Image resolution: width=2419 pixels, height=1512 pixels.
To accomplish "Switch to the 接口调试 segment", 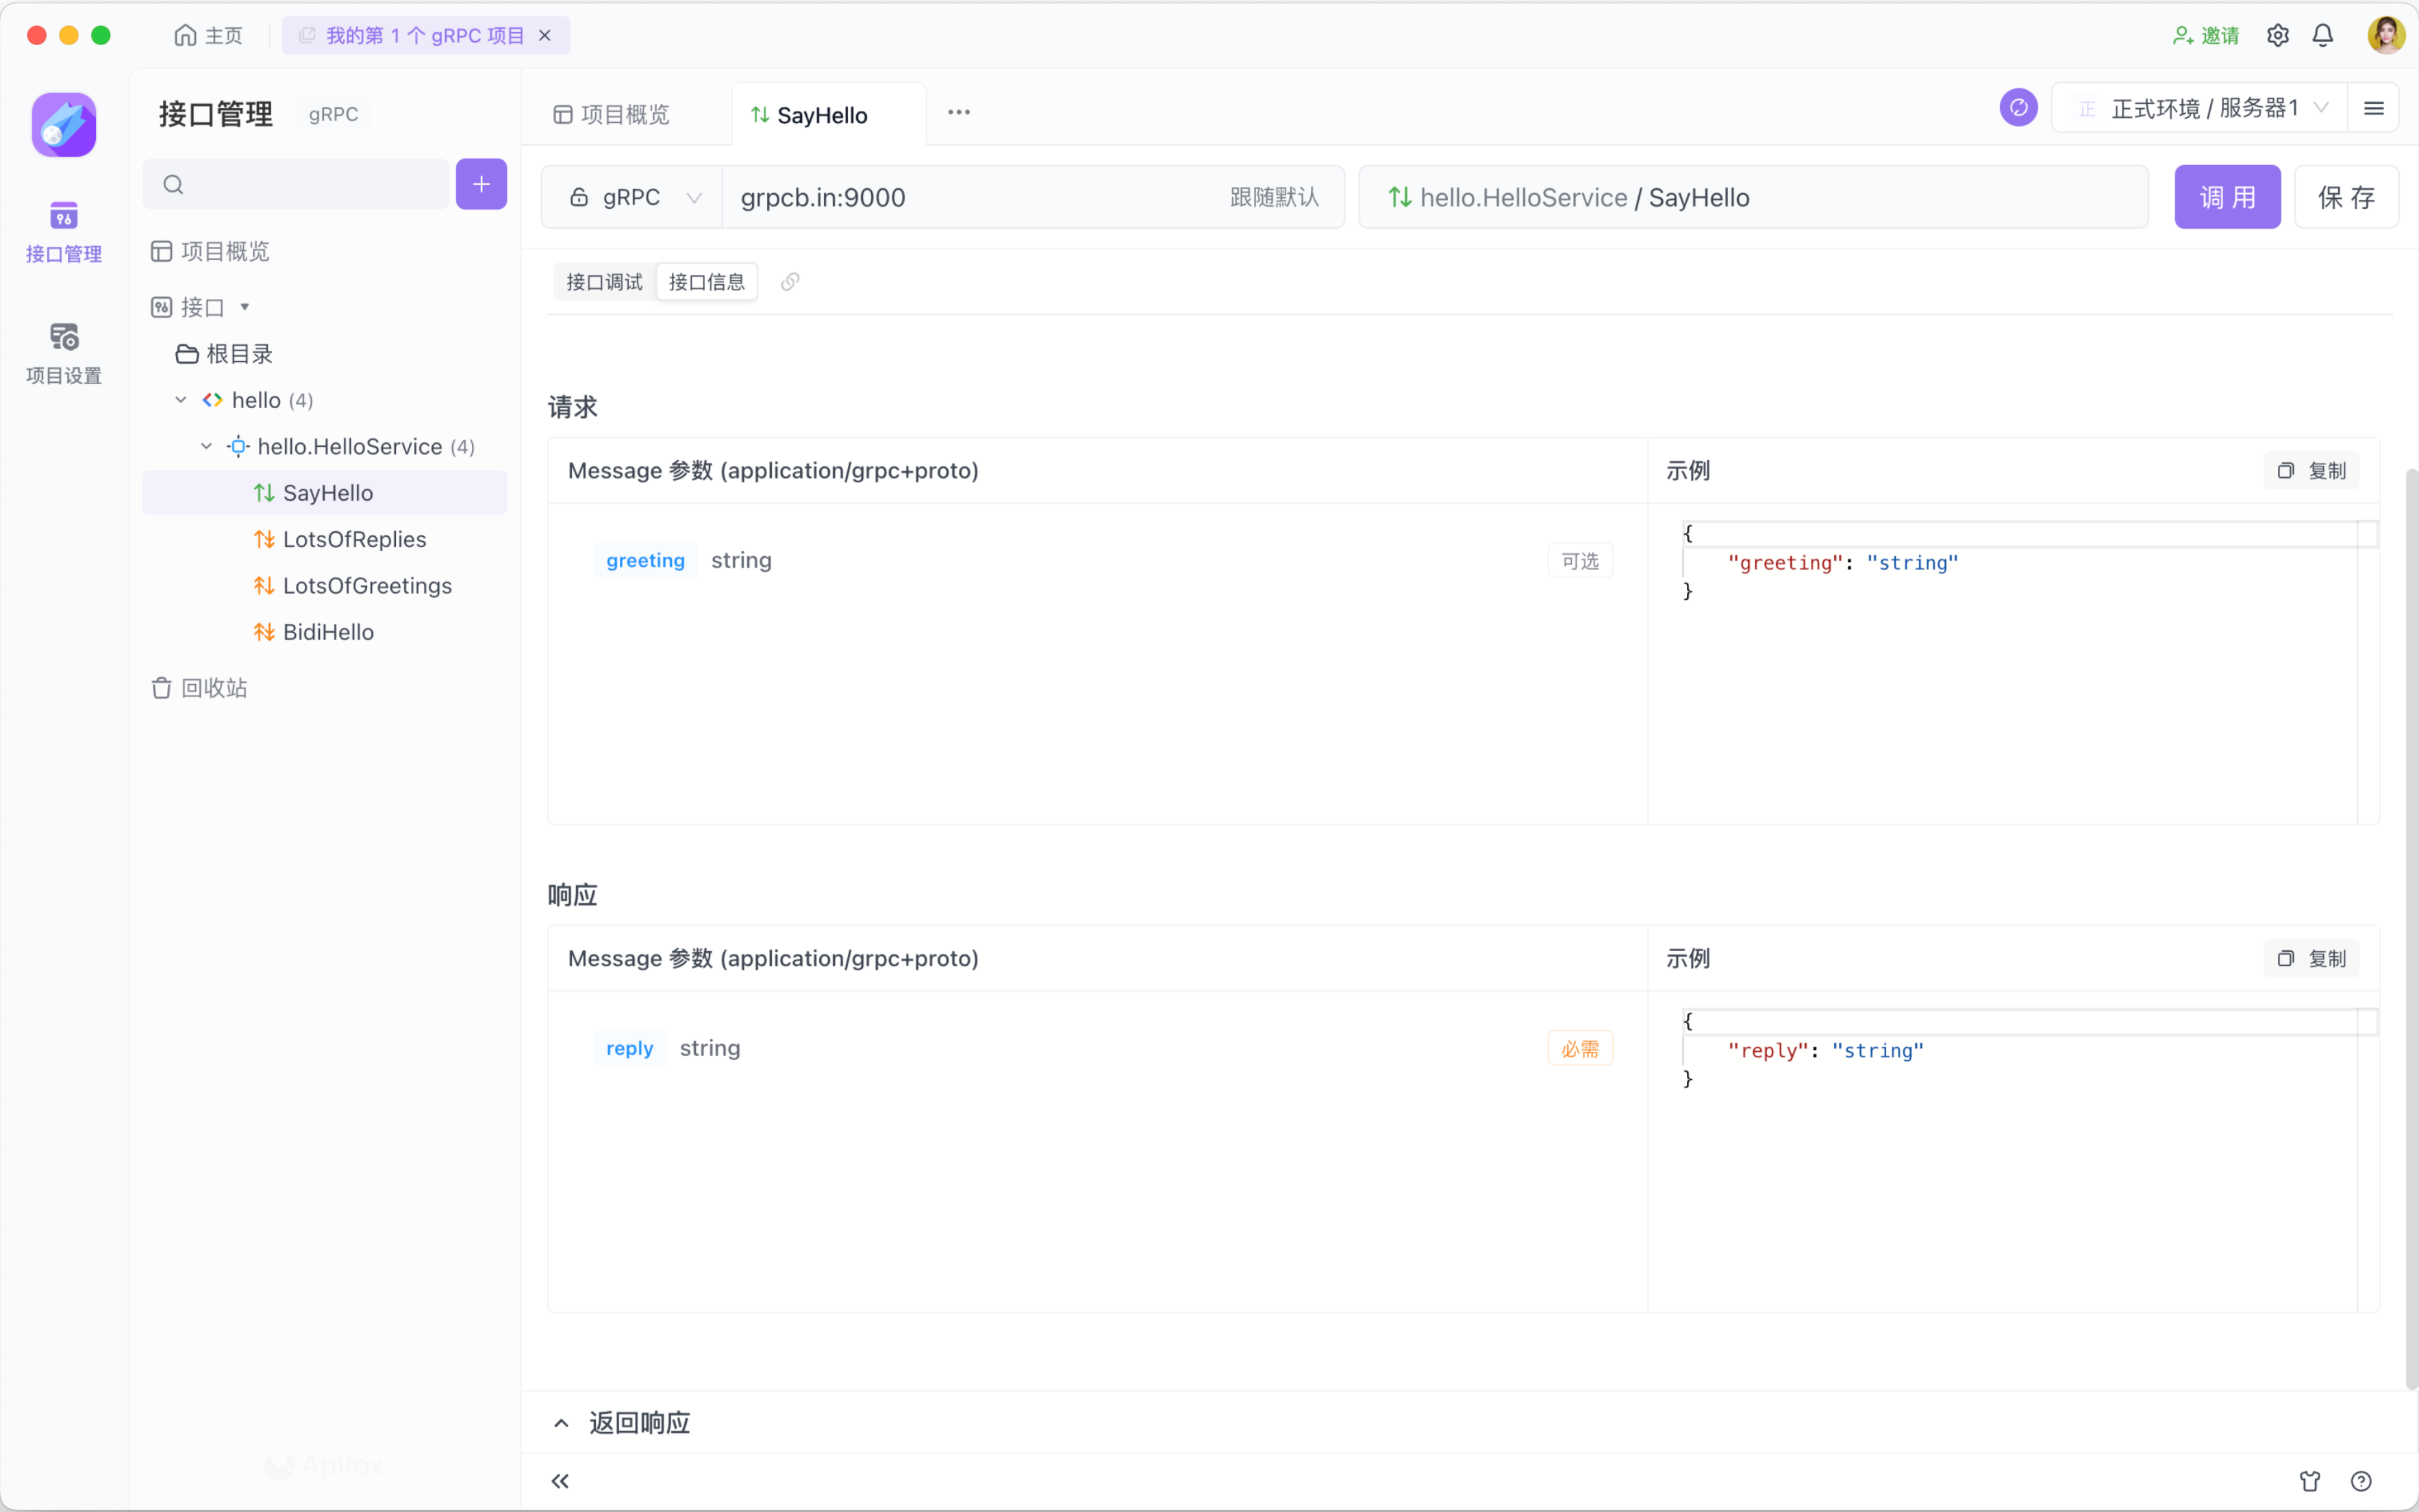I will point(604,282).
